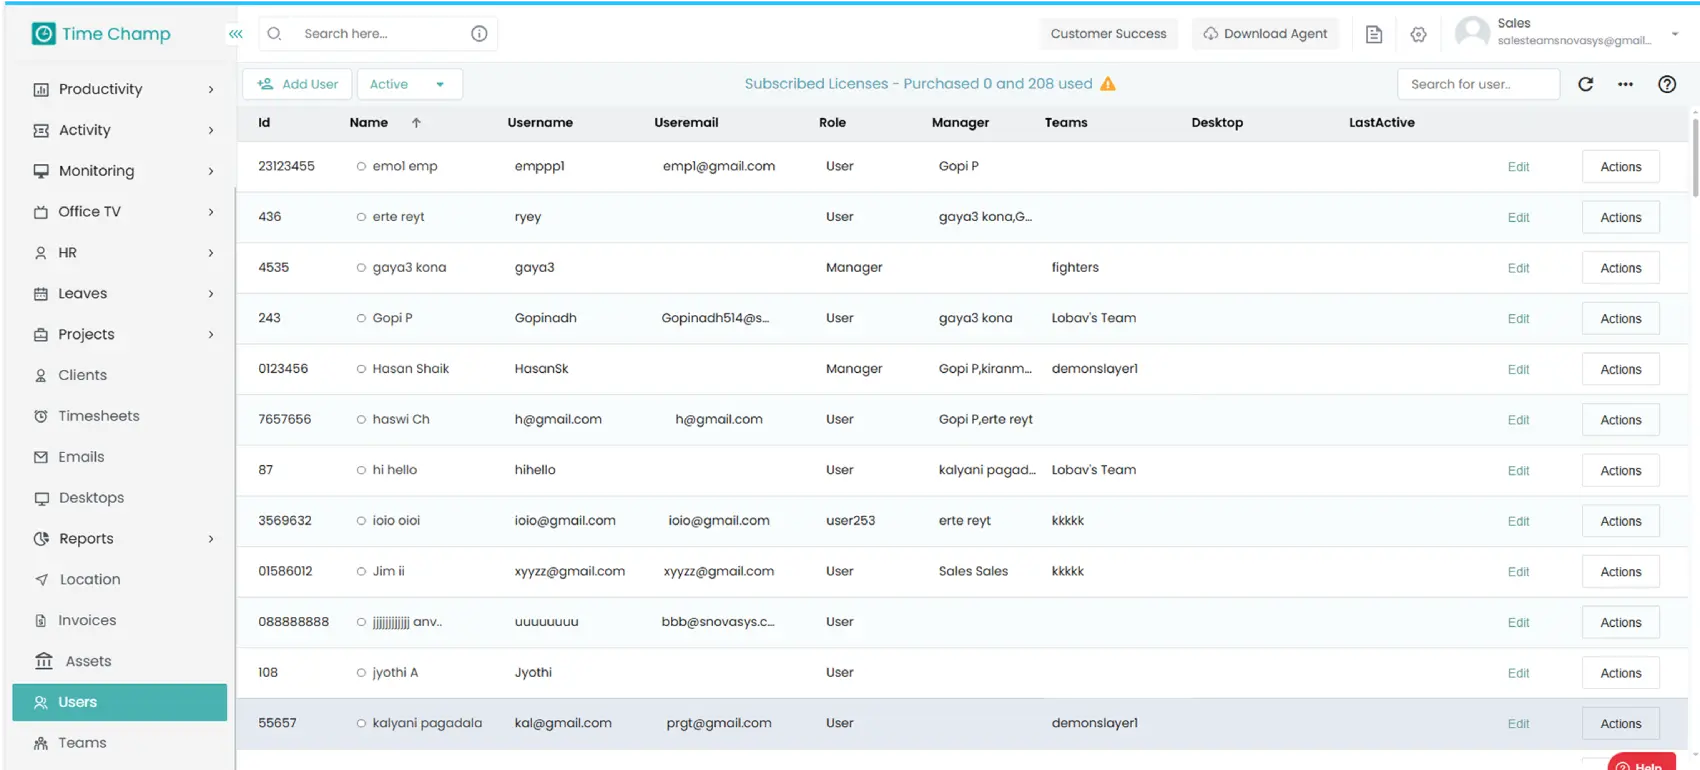Expand the Productivity sidebar menu

click(120, 89)
